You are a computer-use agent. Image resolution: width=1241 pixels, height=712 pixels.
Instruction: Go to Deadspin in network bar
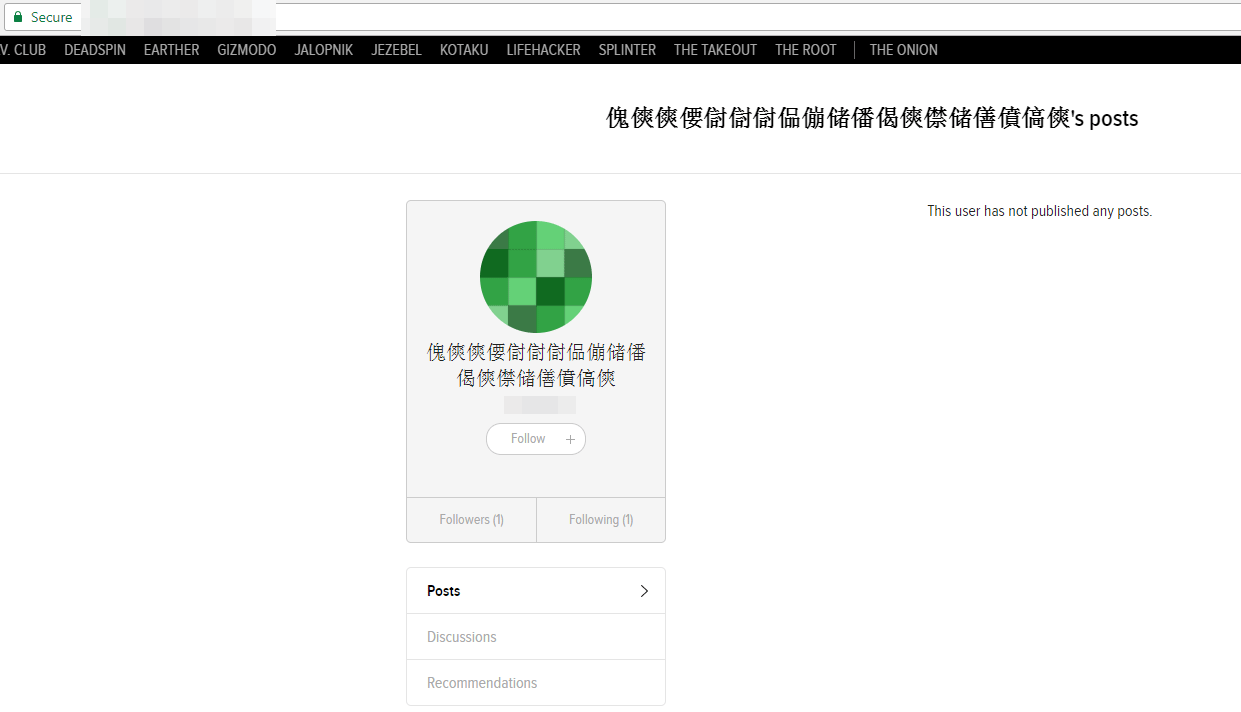95,50
